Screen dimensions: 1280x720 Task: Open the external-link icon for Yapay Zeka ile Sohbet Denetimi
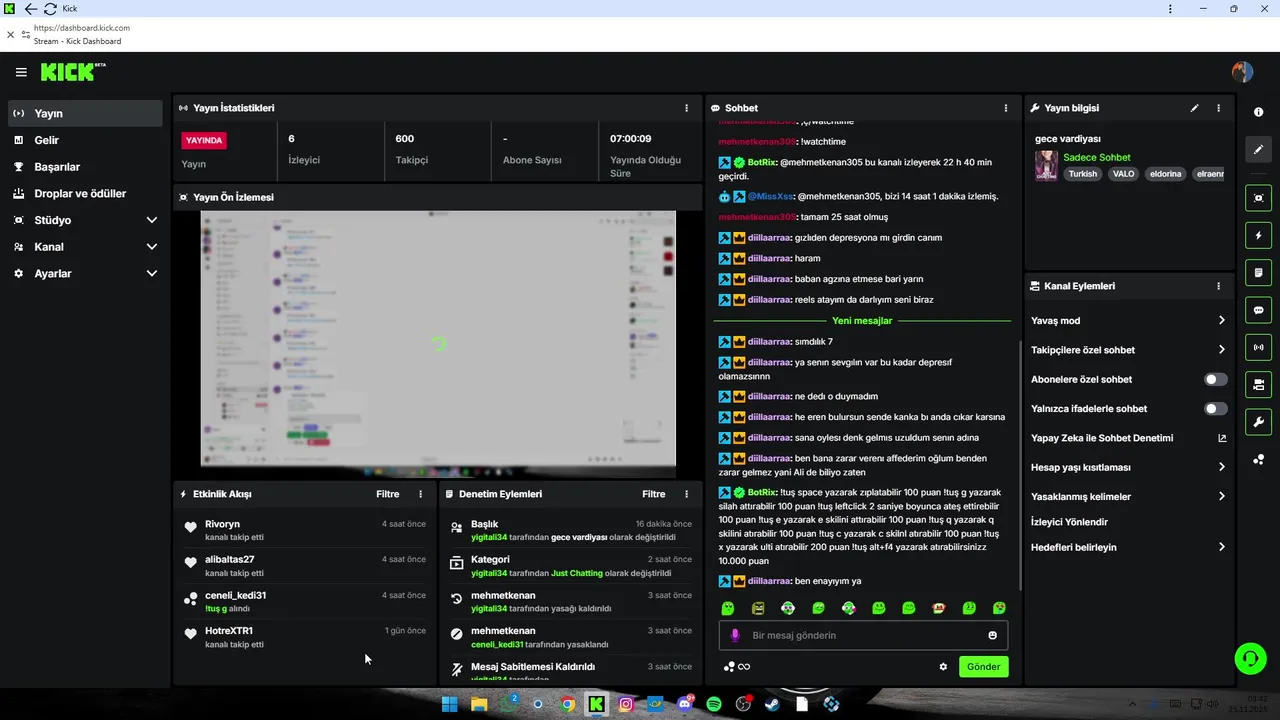click(x=1221, y=438)
